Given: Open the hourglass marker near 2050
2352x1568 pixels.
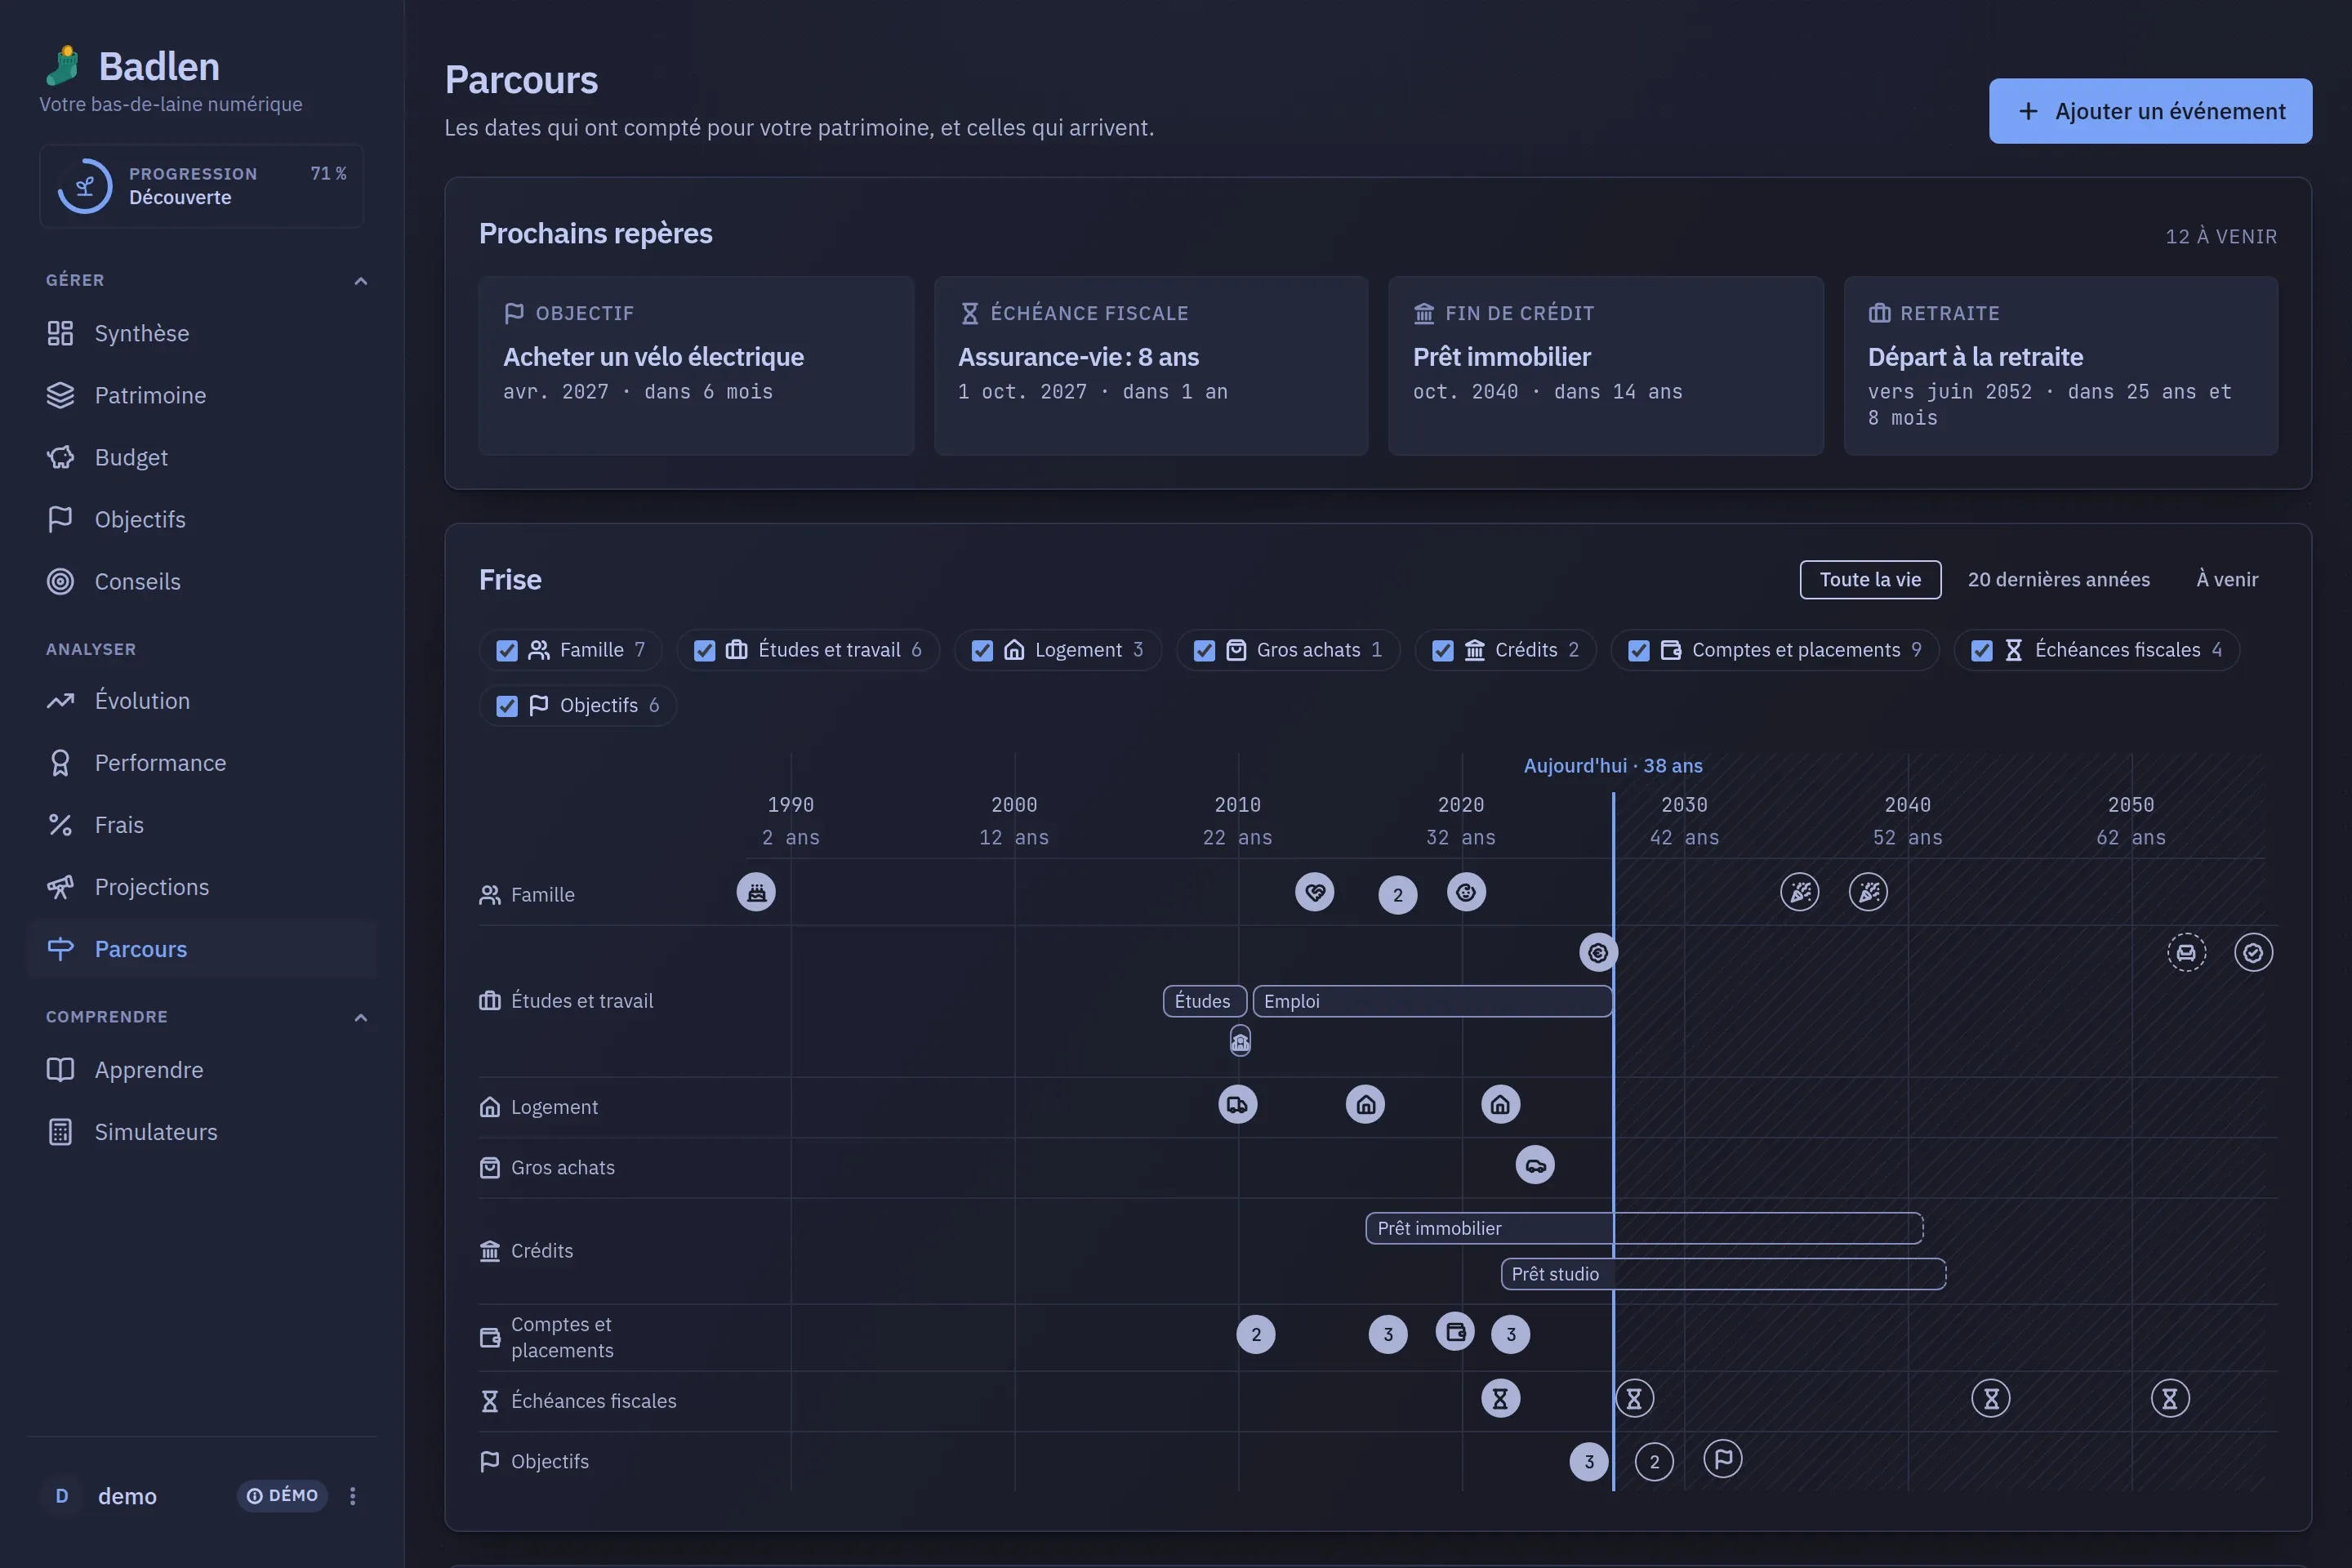Looking at the screenshot, I should [x=2170, y=1399].
